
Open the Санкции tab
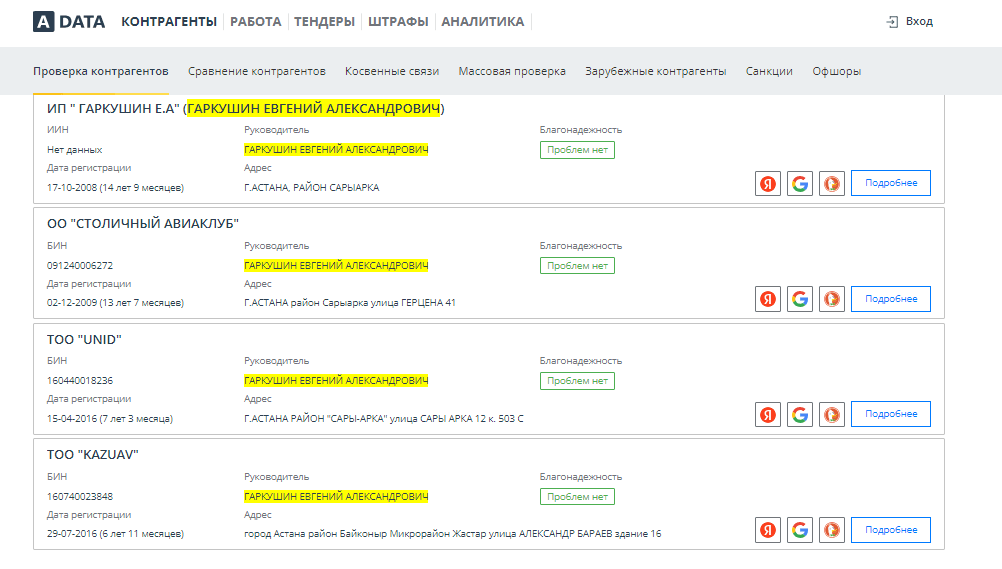(x=769, y=71)
